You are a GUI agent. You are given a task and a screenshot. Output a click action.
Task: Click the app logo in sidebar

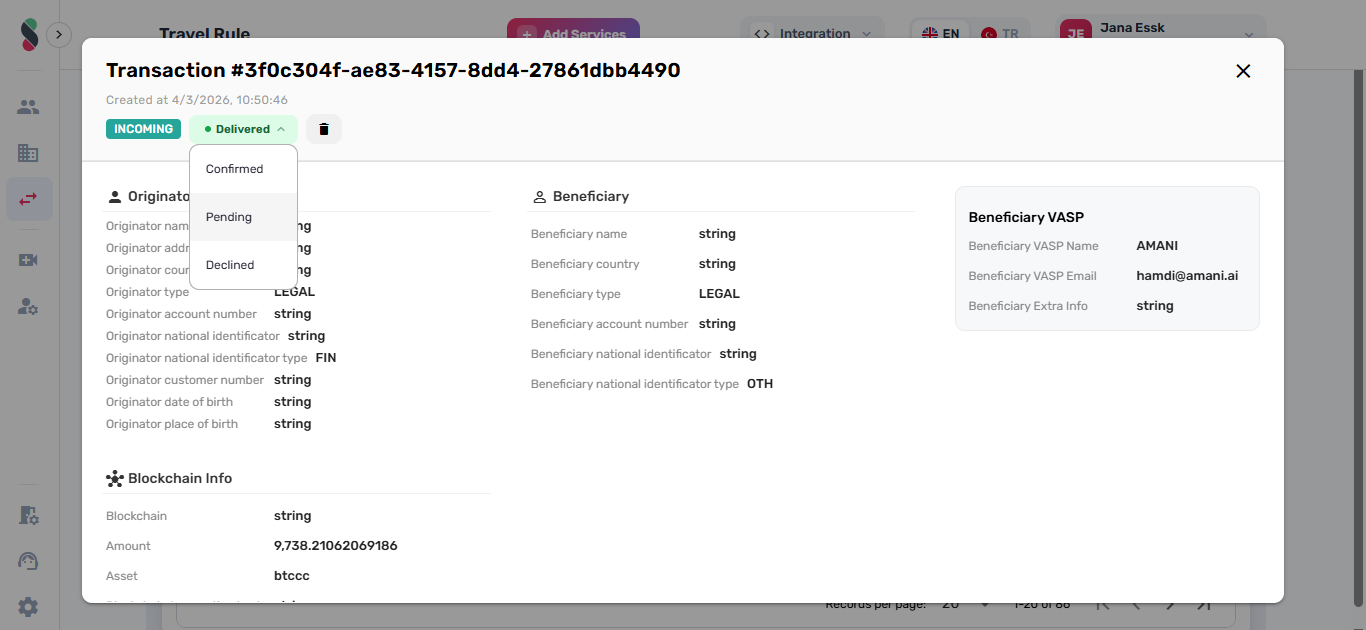29,35
